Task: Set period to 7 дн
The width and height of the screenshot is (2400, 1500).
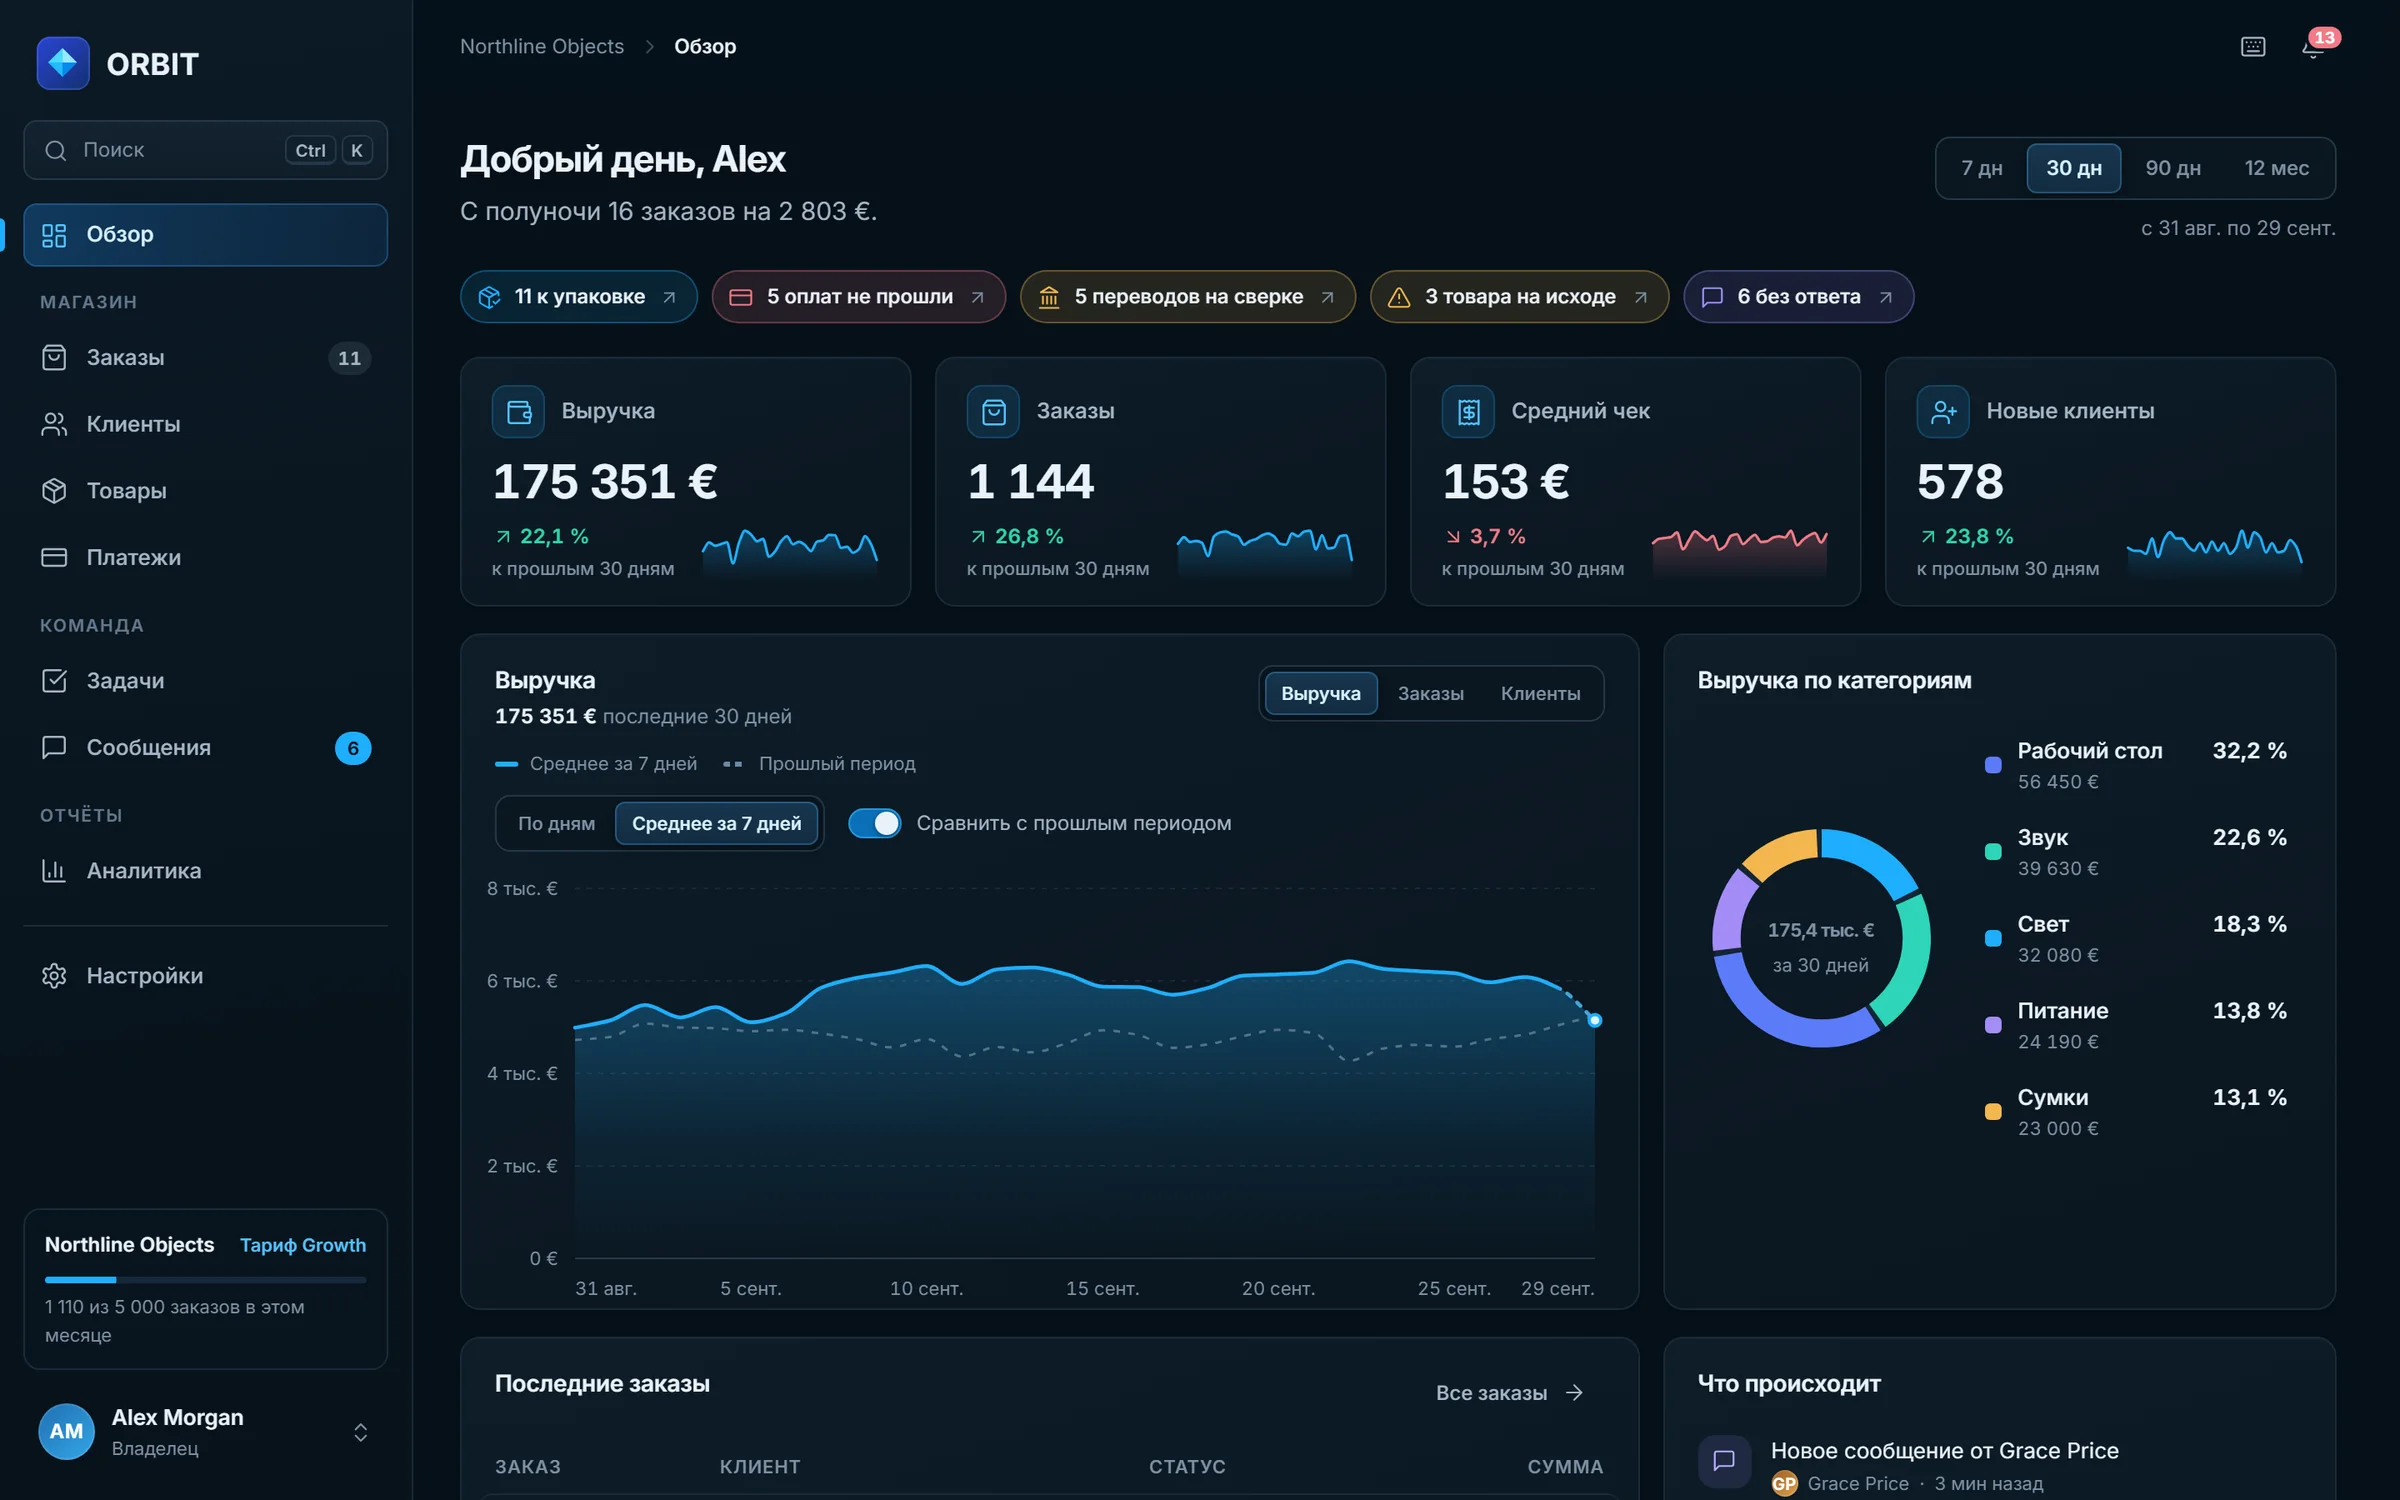Action: [x=1981, y=168]
